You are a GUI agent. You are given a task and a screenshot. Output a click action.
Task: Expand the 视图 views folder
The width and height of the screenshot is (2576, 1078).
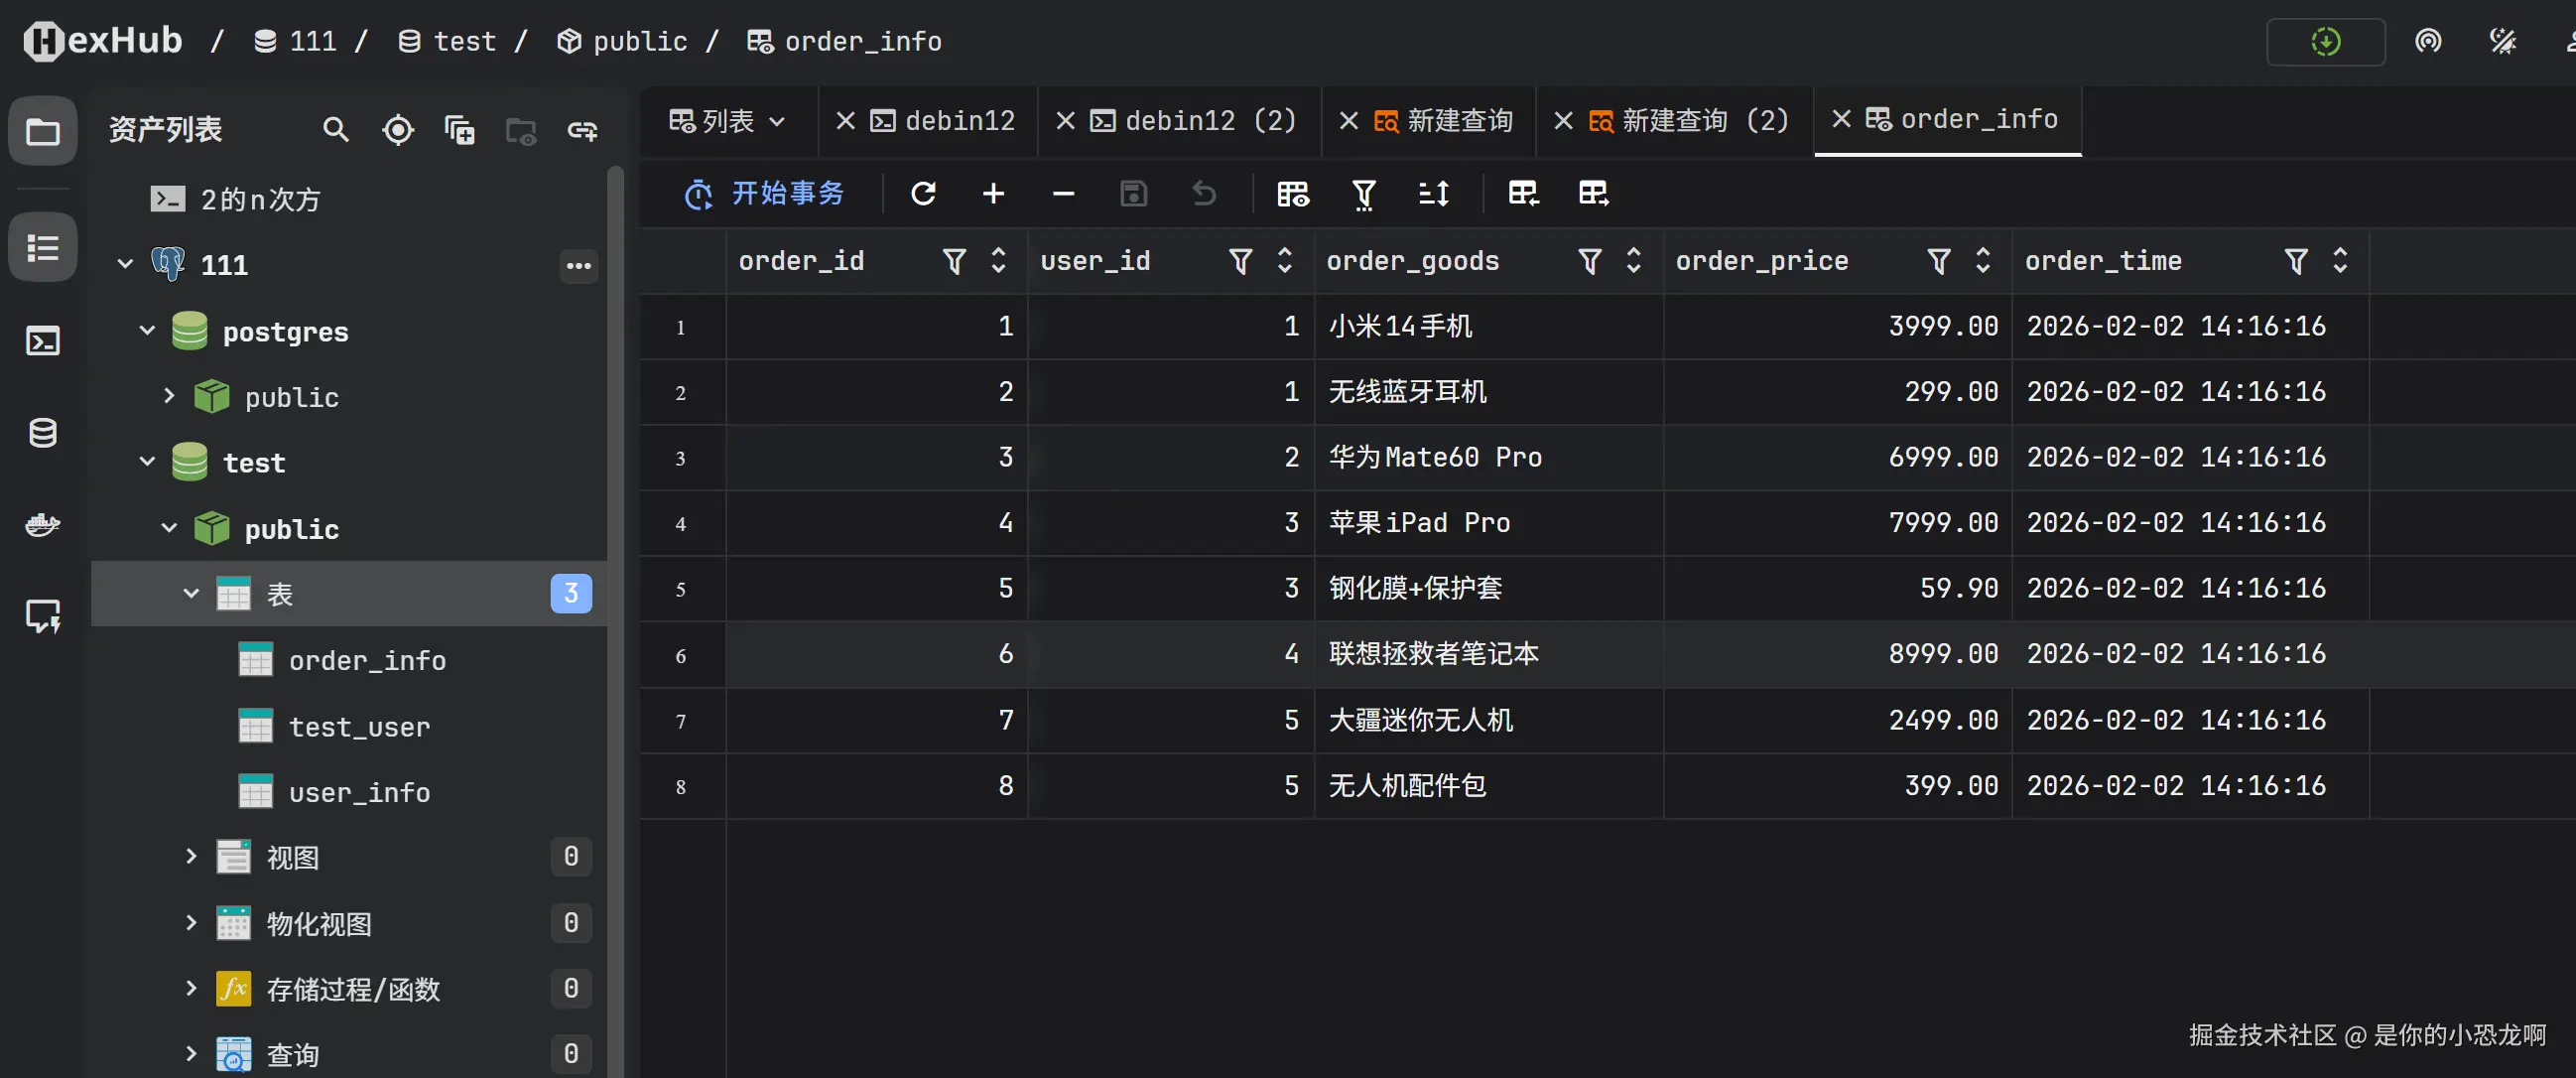point(191,856)
